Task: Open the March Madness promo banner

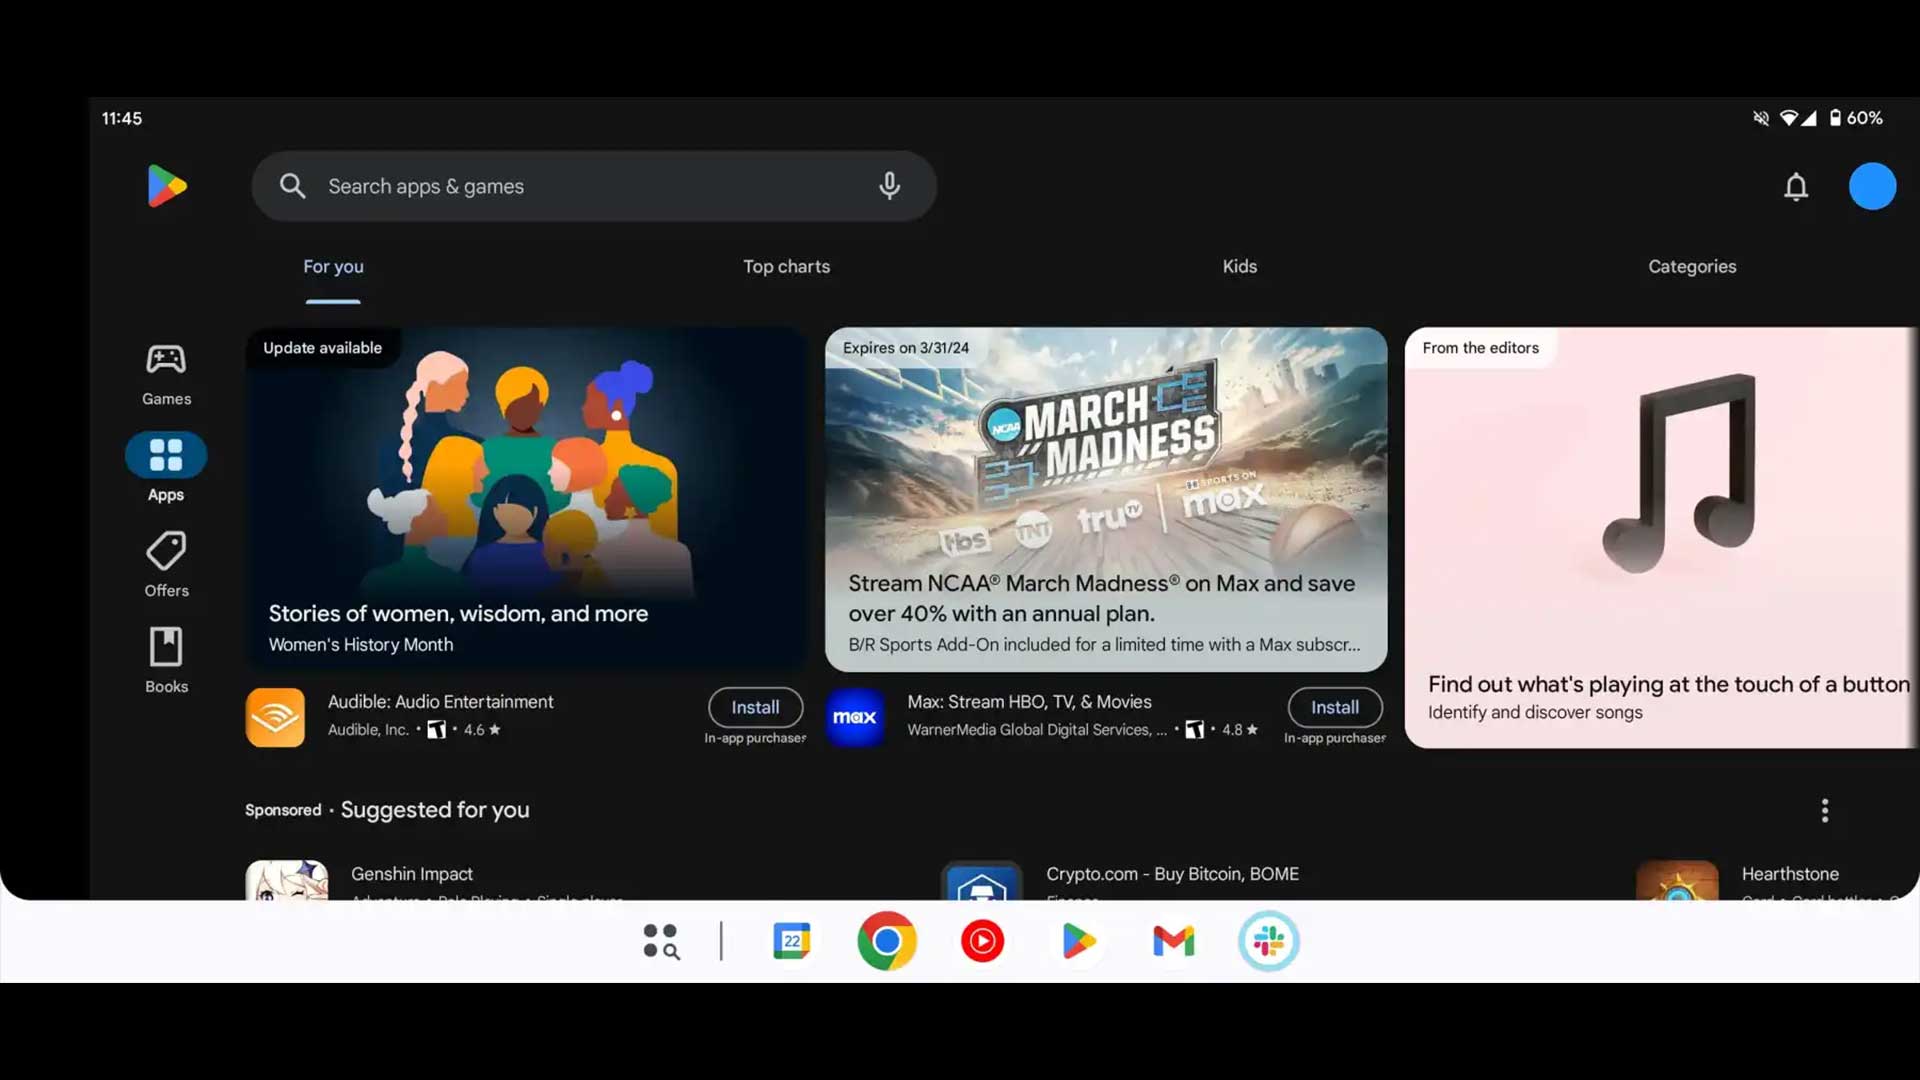Action: point(1105,499)
